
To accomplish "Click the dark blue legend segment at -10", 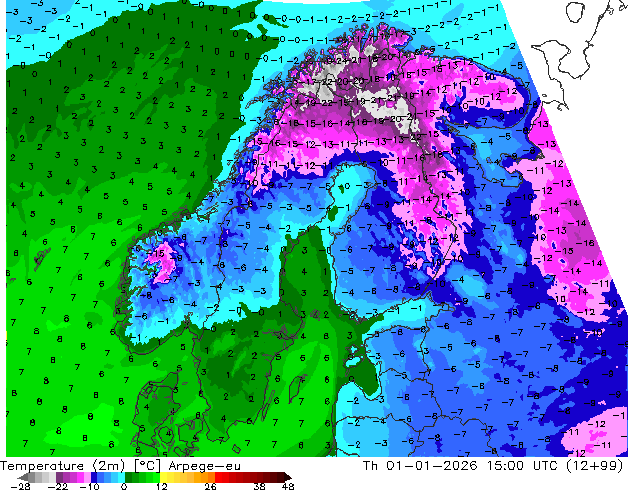I will pos(94,477).
